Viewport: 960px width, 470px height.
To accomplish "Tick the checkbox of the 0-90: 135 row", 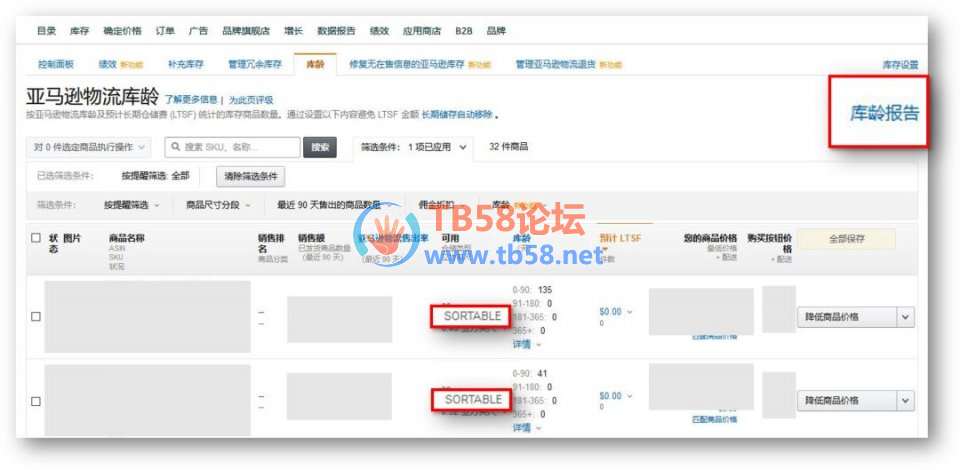I will 36,316.
